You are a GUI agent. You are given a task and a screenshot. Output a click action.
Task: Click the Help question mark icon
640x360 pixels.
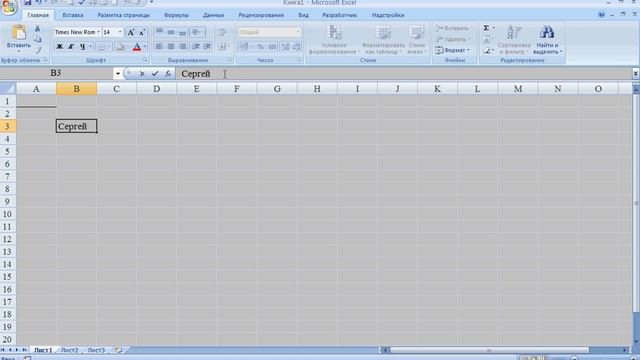click(601, 14)
